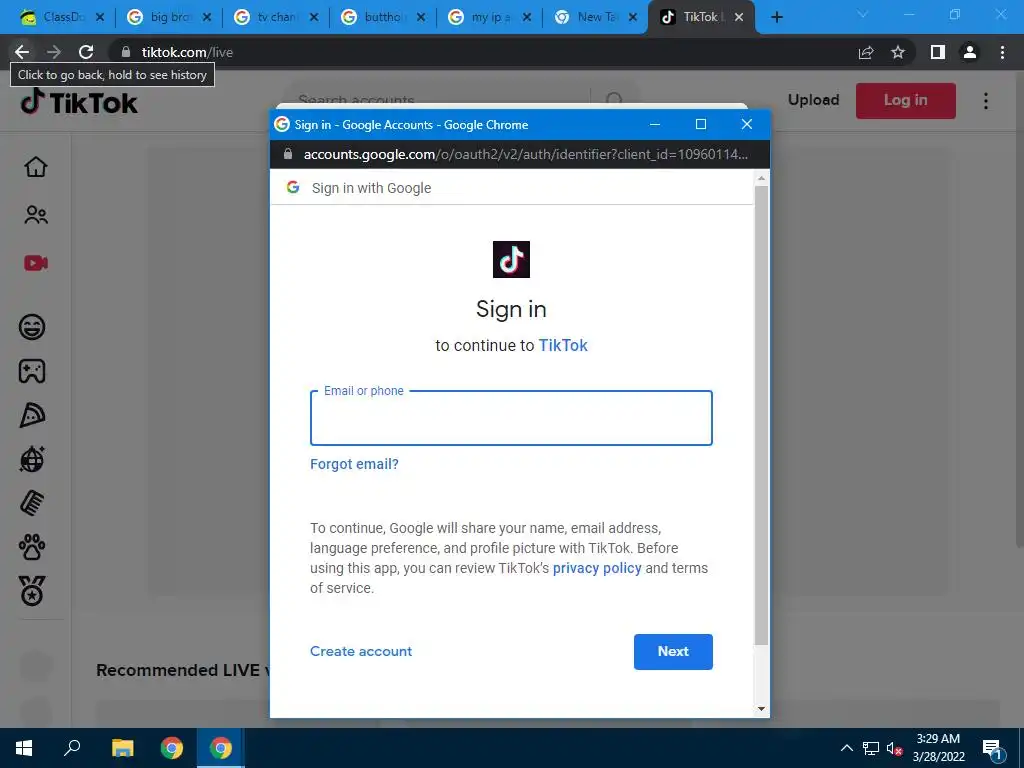Show hidden tray icons chevron
Image resolution: width=1024 pixels, height=768 pixels.
point(846,748)
